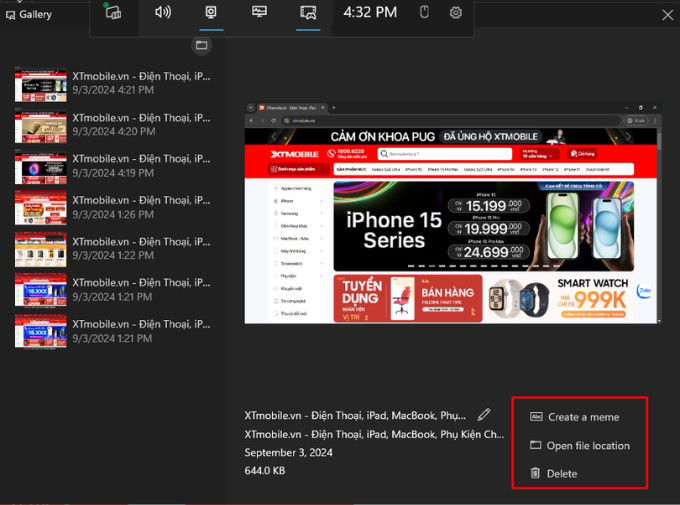Open Game Bar settings gear

[455, 13]
